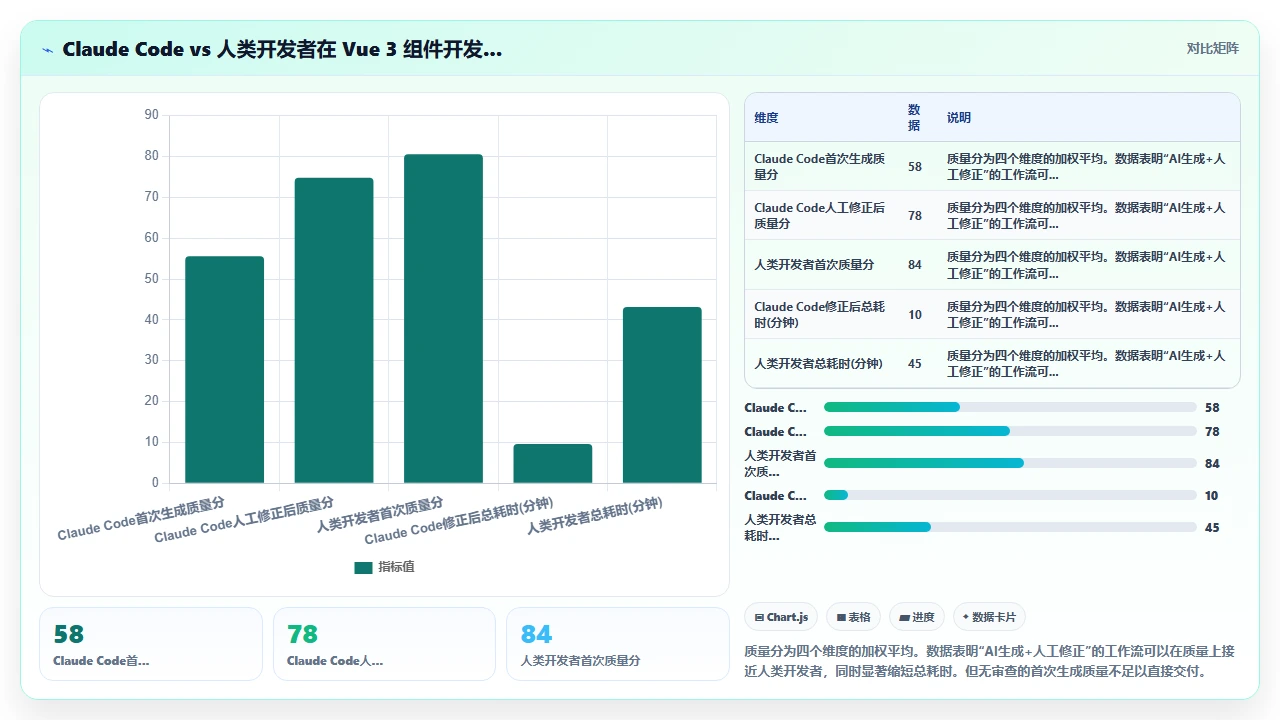Click table cell Claude Code人工修正后质量分

tap(820, 215)
